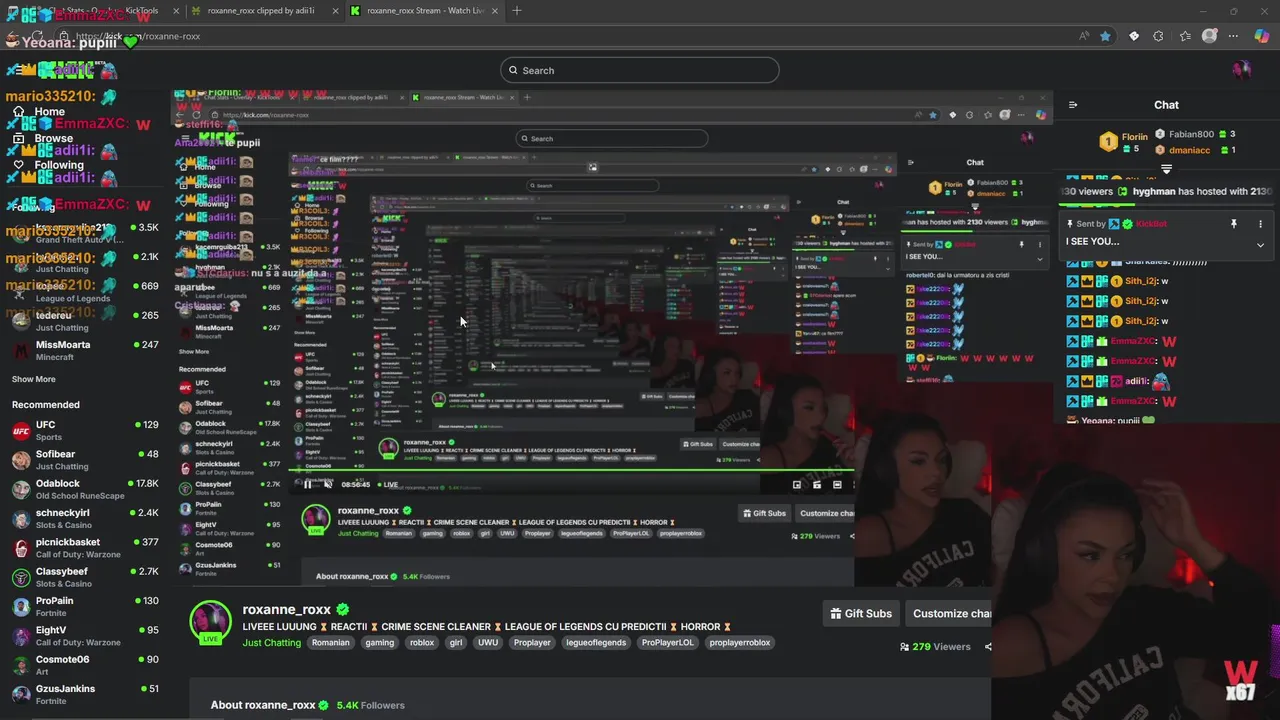
Task: Click the Read aloud icon in address bar
Action: tap(1084, 36)
